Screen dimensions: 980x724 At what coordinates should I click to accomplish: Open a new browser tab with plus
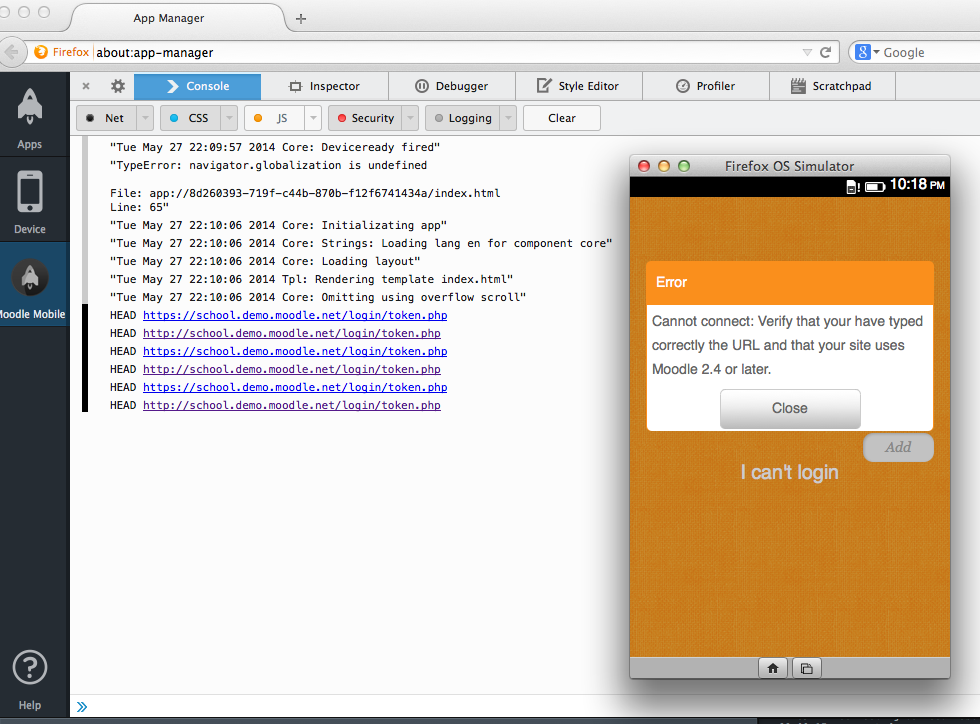301,19
